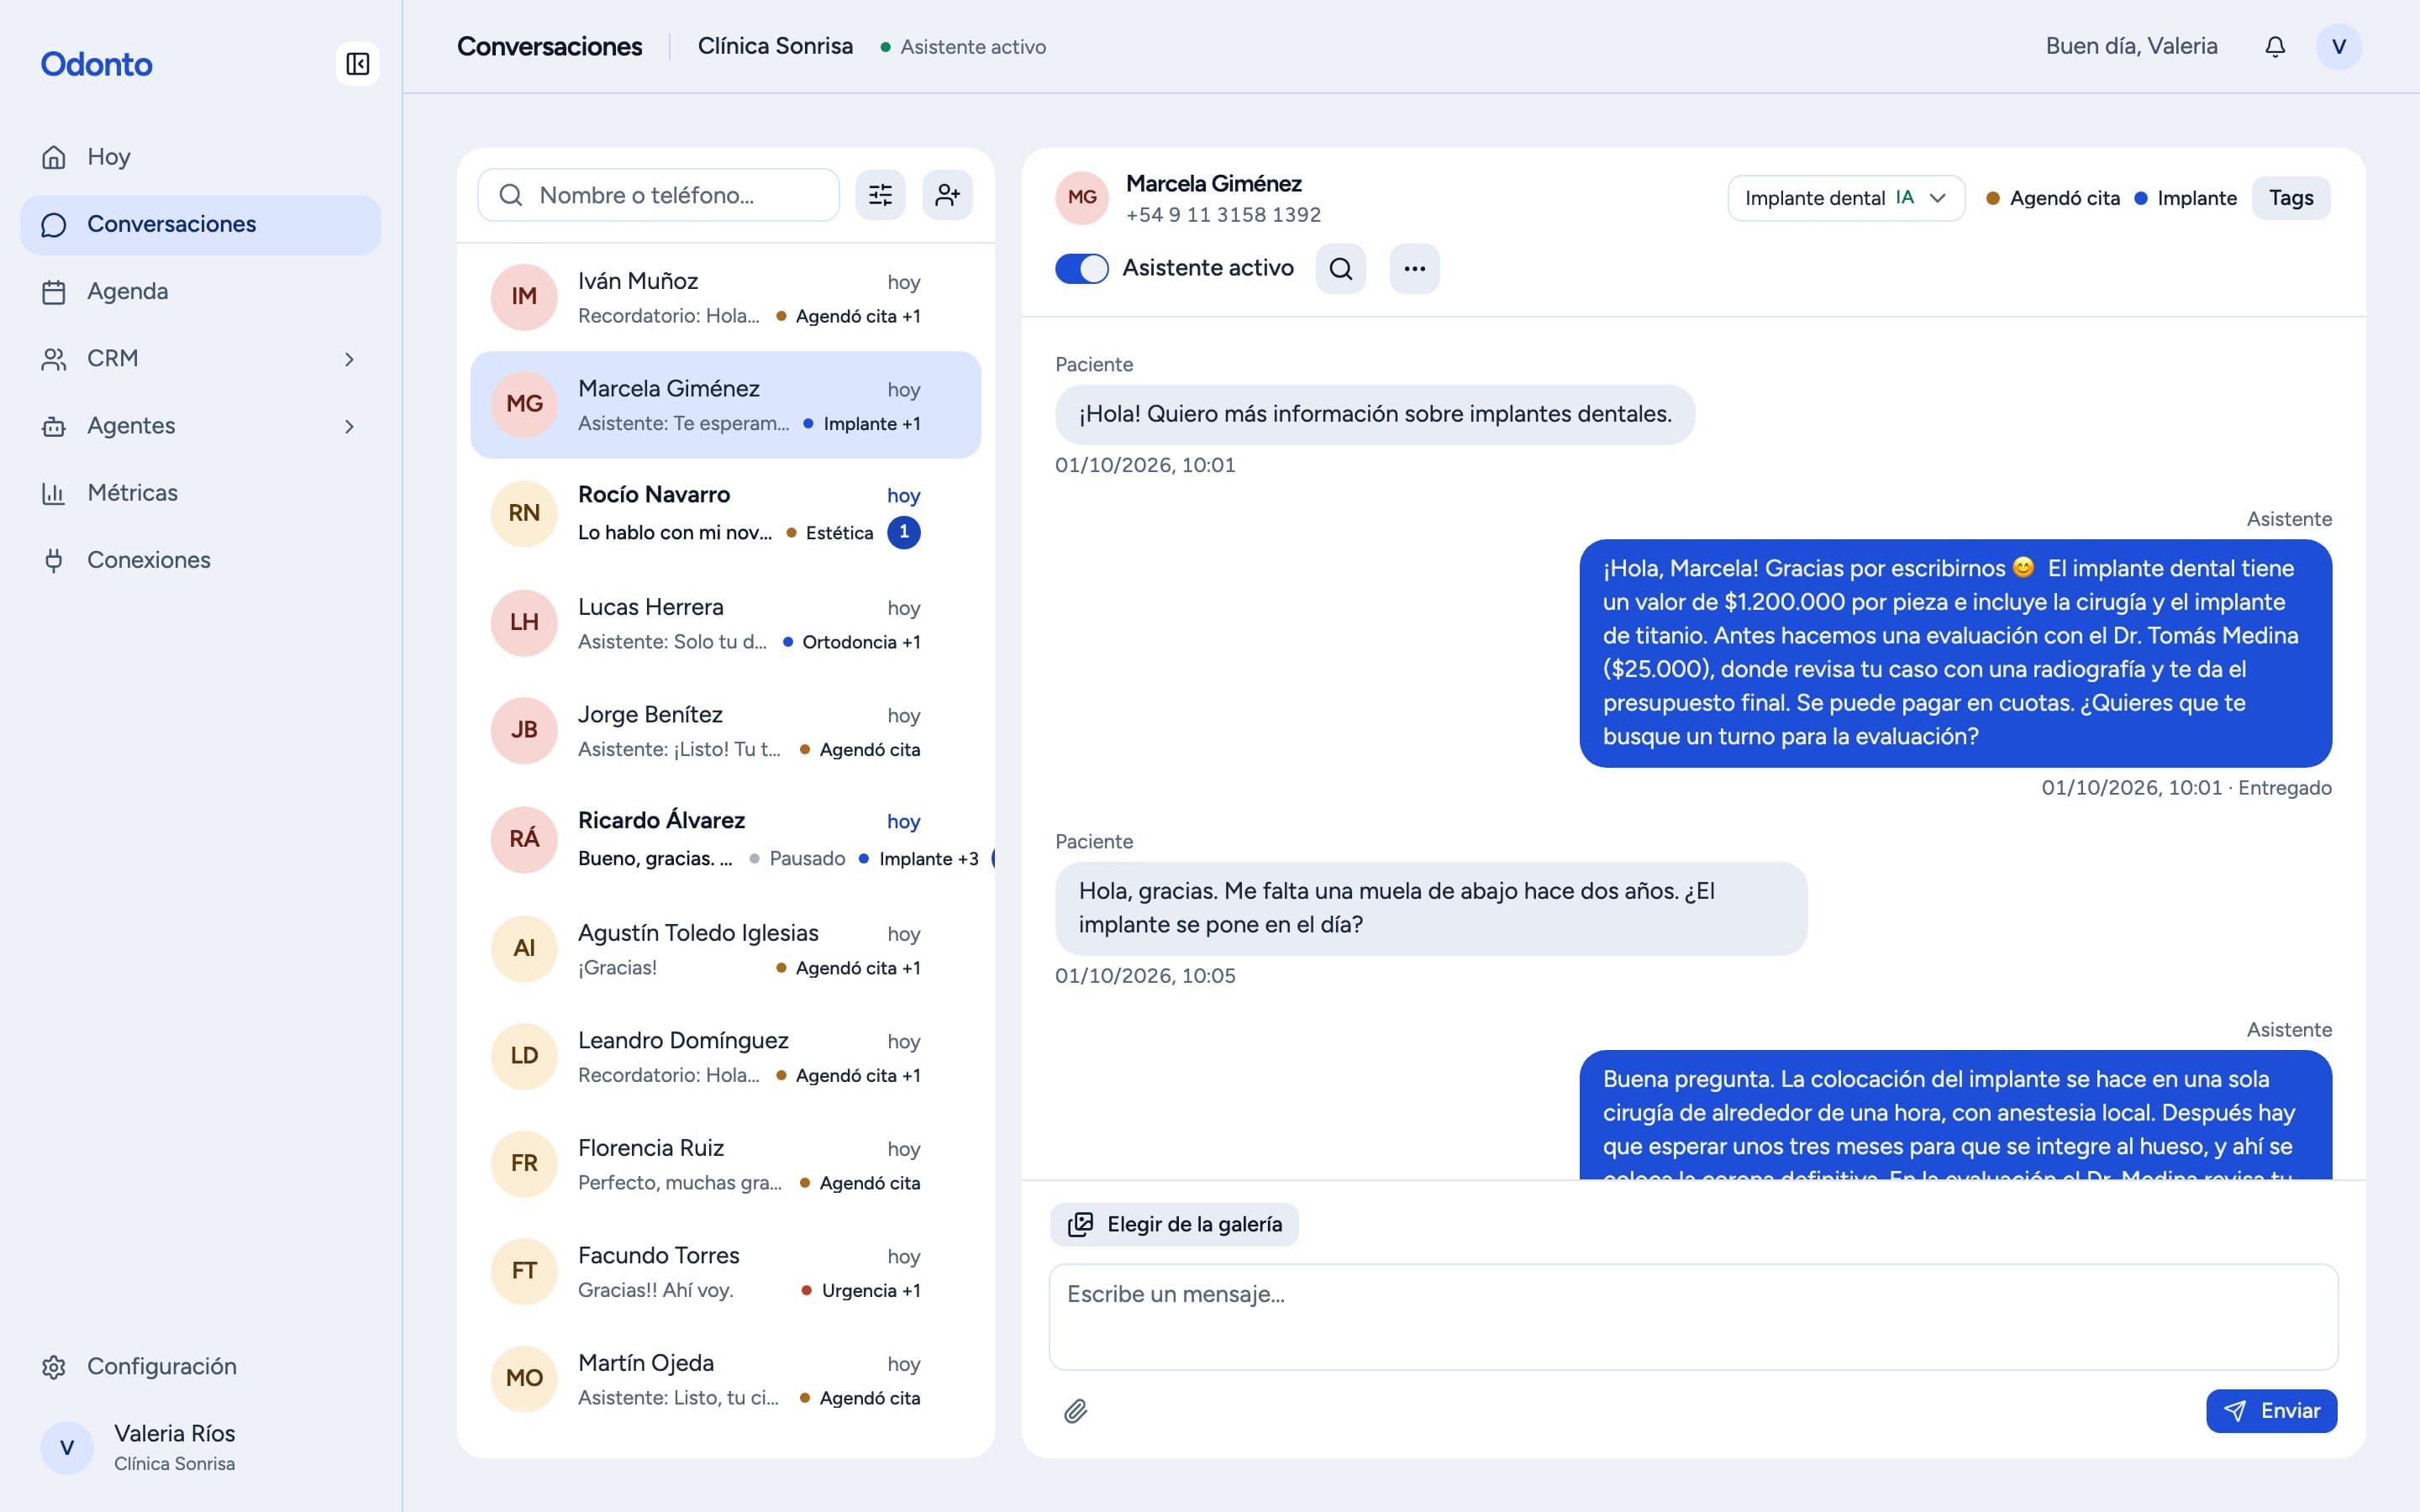The width and height of the screenshot is (2420, 1512).
Task: Click the Valeria Ríos profile name
Action: tap(174, 1433)
